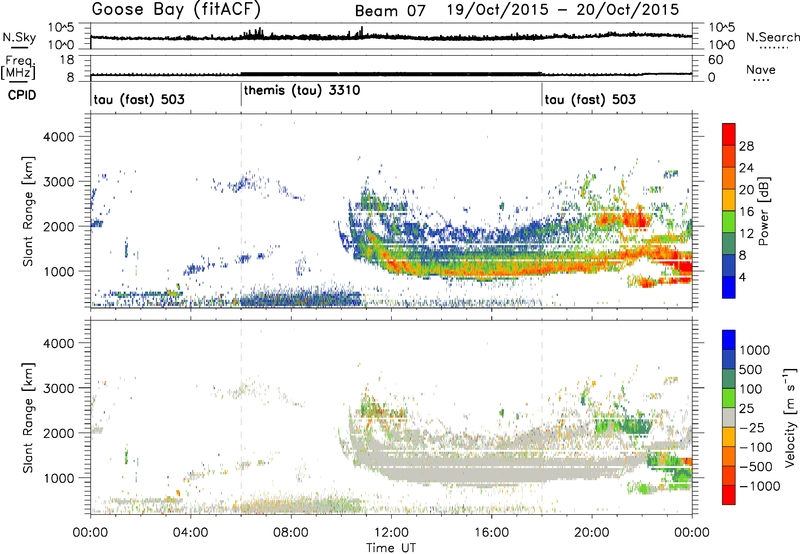Click the left '10^5' noise axis tick
This screenshot has height=554, width=800.
(61, 27)
